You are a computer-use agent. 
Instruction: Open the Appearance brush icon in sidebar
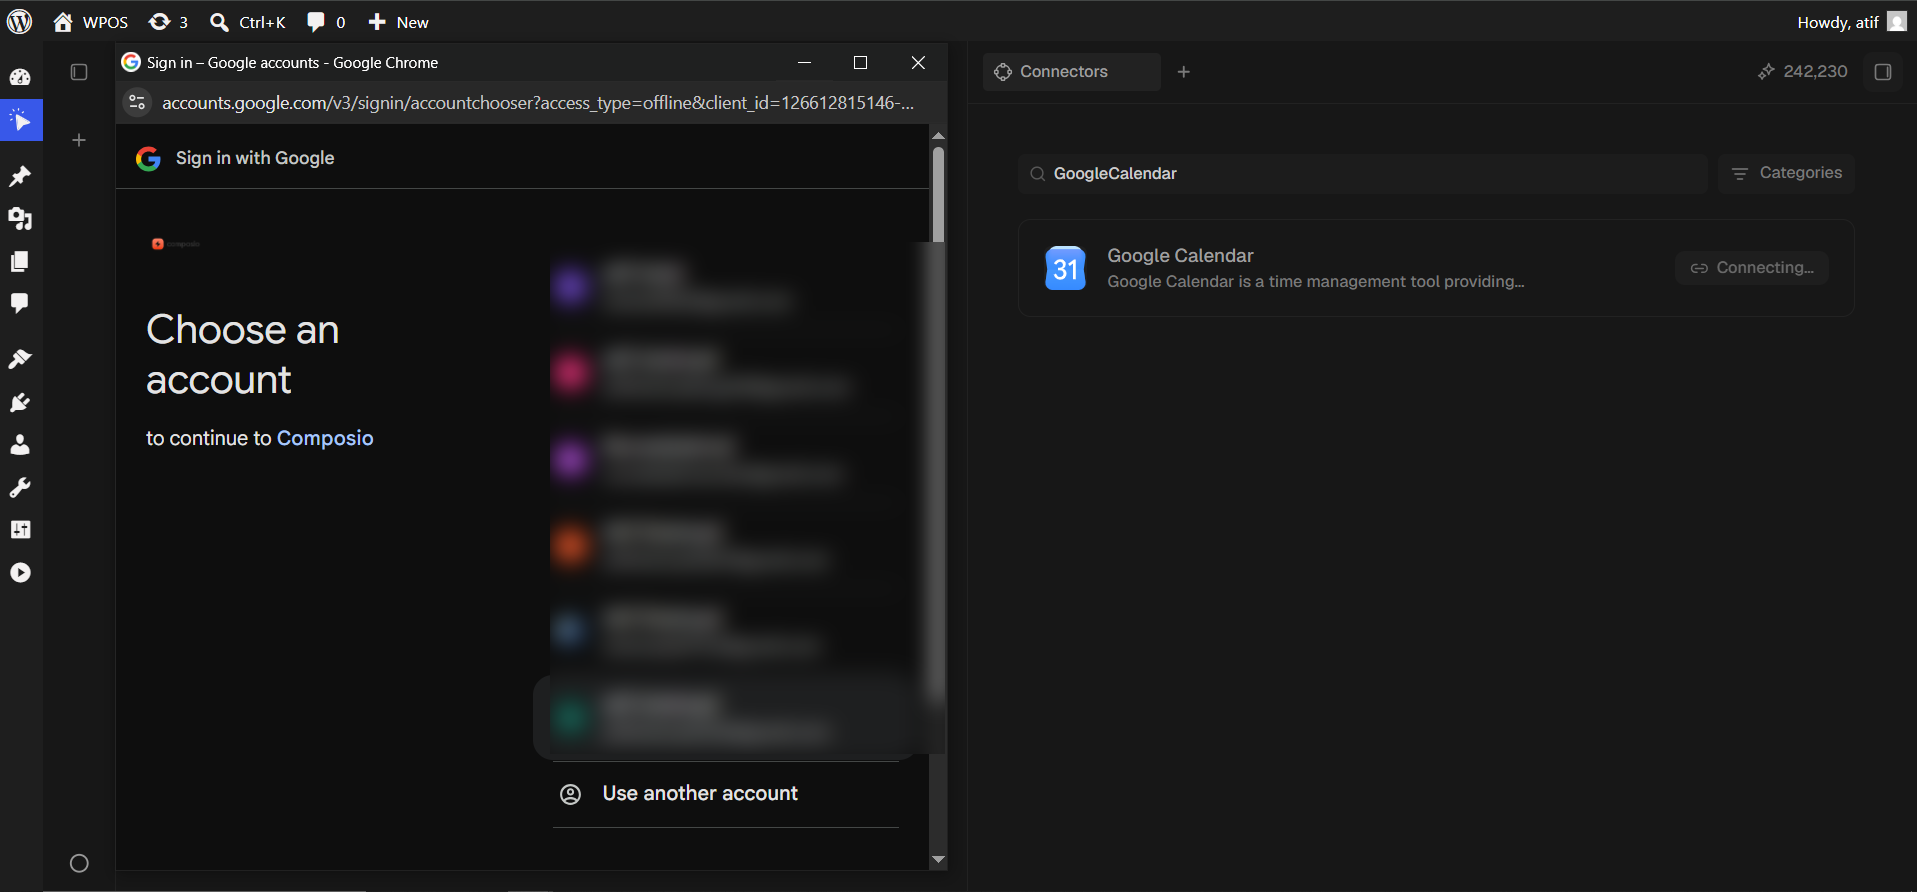20,359
